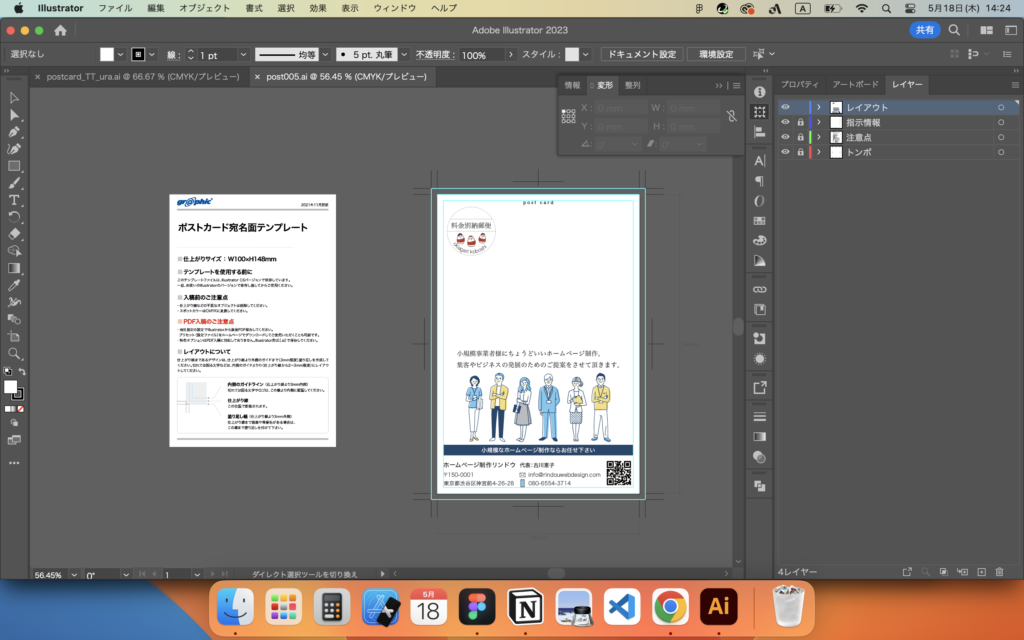Switch to the アートボード tab
1024x640 pixels.
point(855,85)
